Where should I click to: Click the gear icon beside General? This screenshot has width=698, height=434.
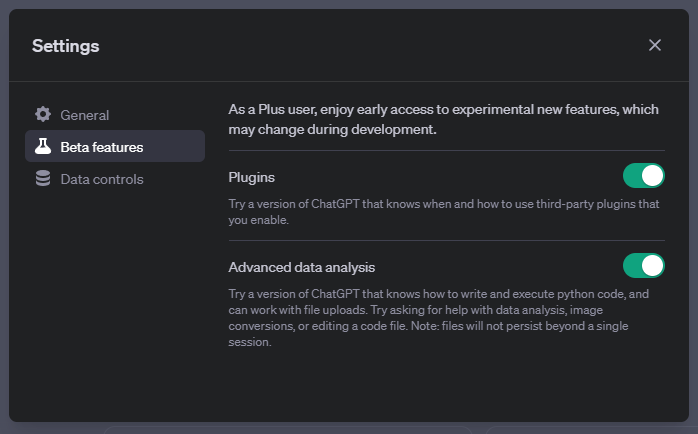coord(43,115)
